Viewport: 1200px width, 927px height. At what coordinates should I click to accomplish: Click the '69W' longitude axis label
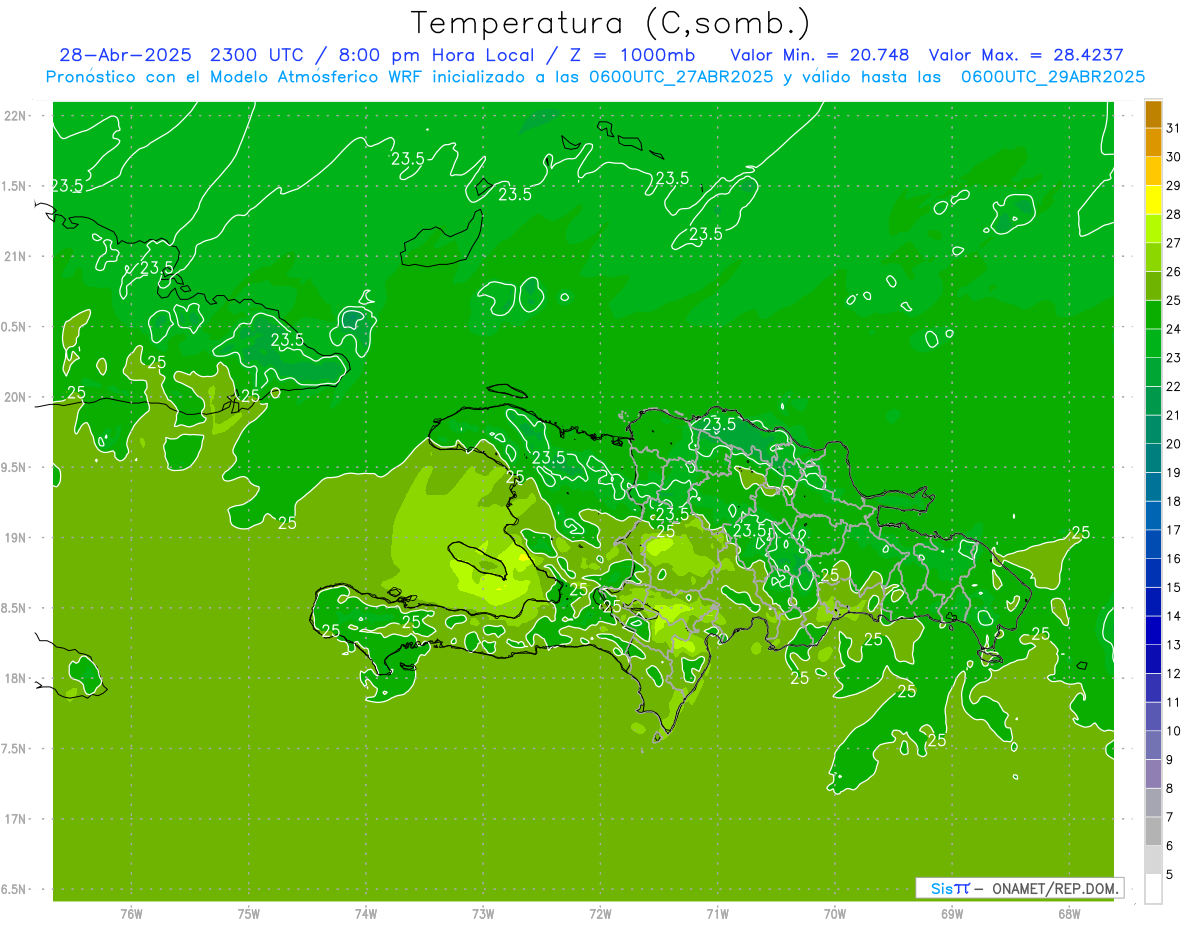(x=952, y=914)
